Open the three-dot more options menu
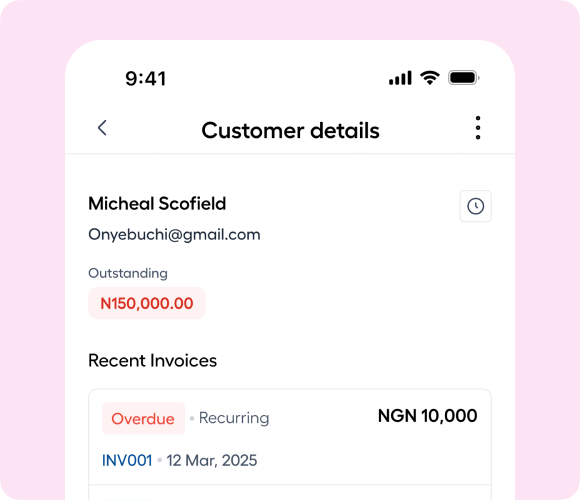The width and height of the screenshot is (580, 500). [478, 128]
